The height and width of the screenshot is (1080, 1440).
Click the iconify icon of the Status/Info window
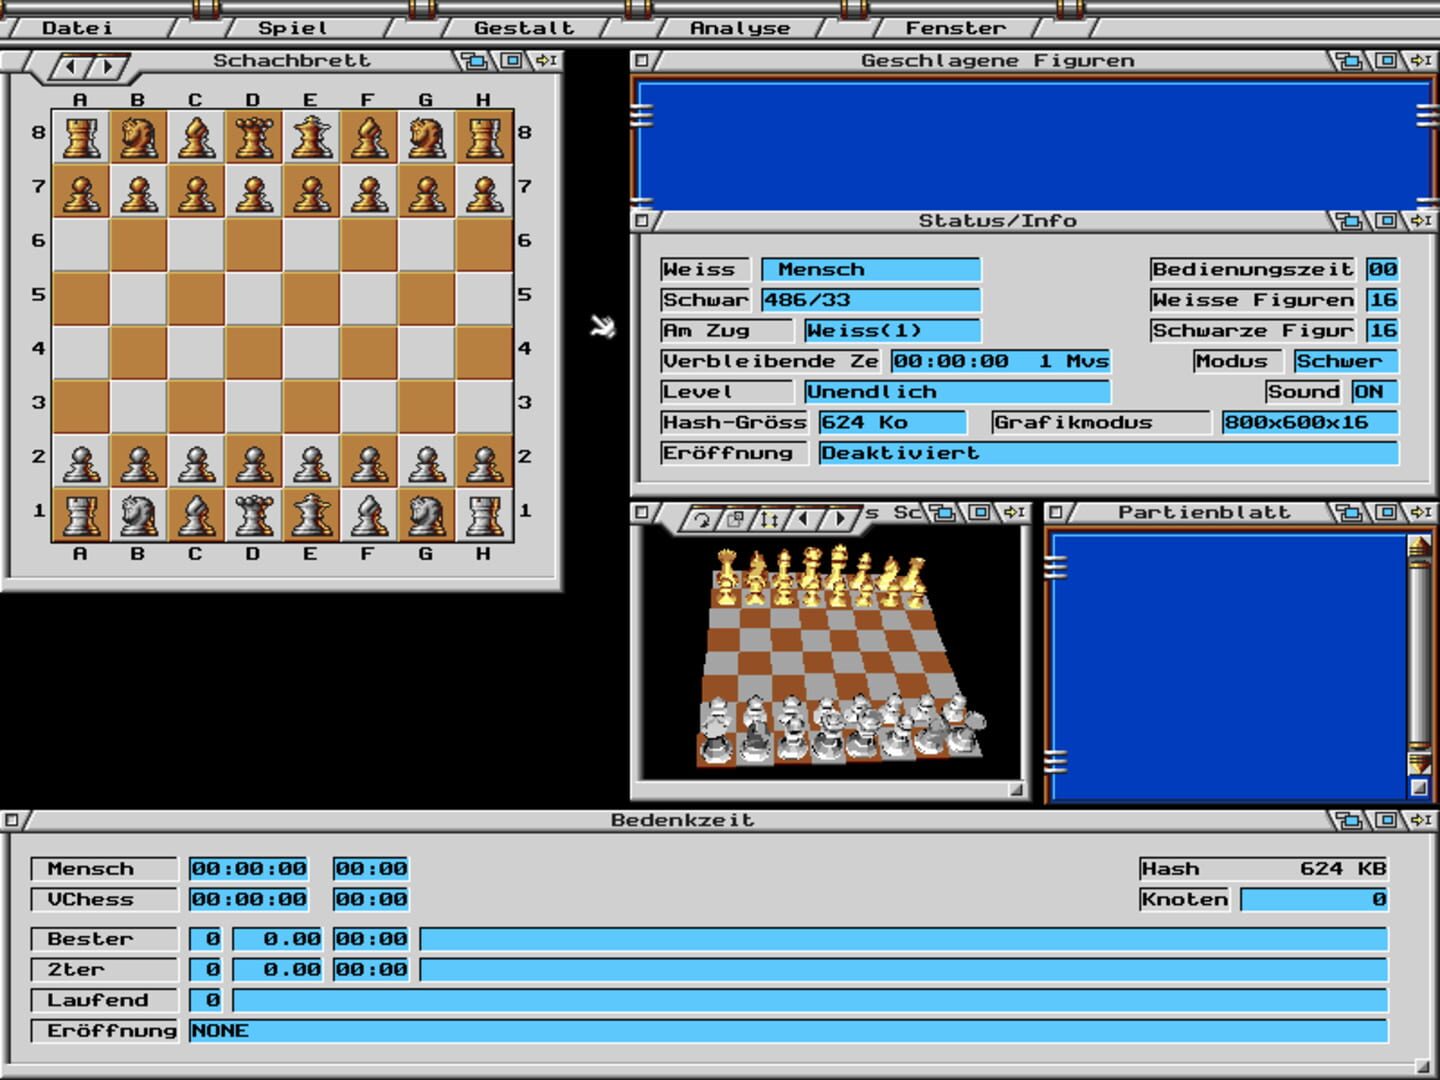point(1422,220)
